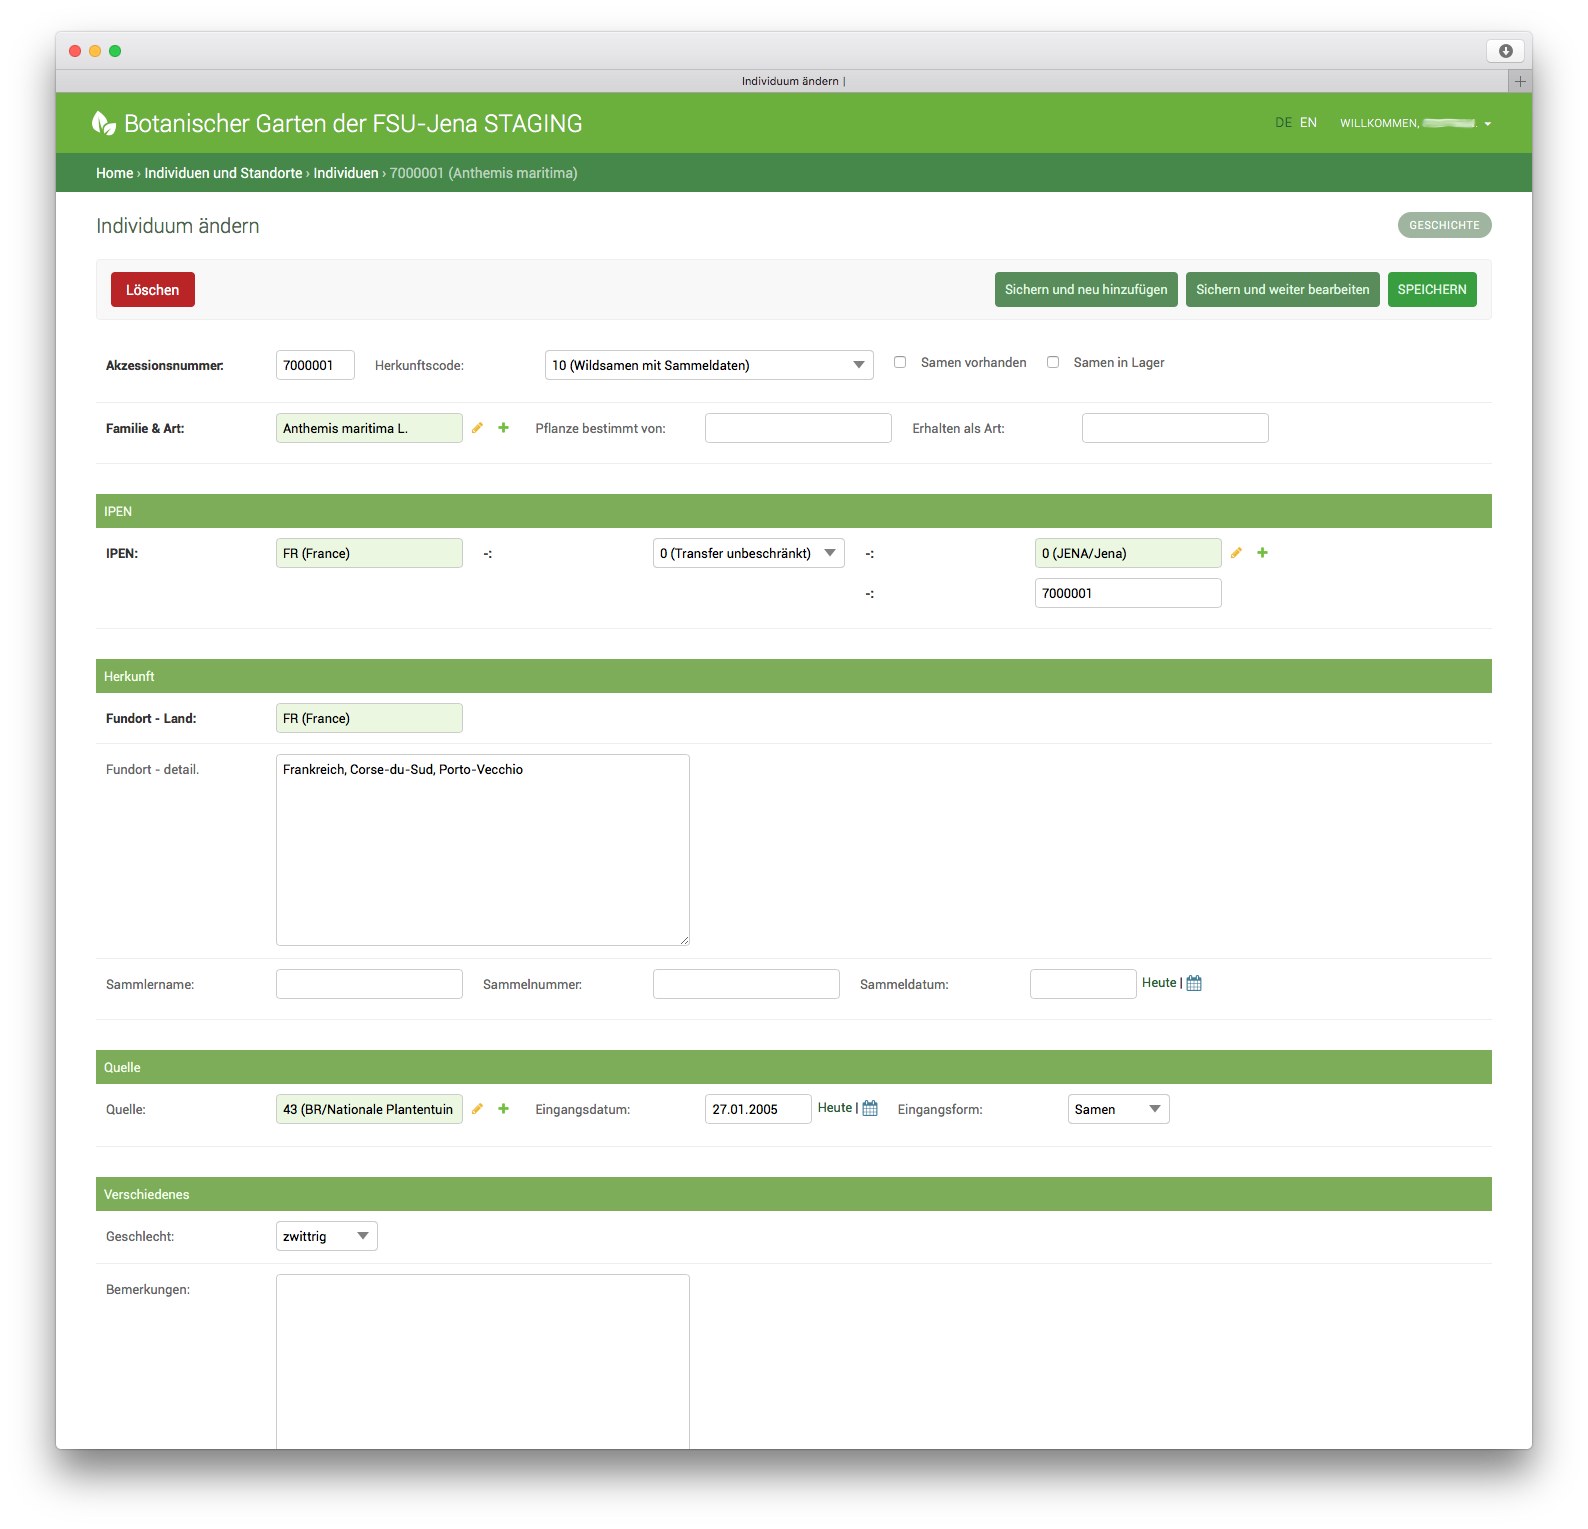Focus the Sammlername field
The image size is (1588, 1529).
click(x=369, y=984)
